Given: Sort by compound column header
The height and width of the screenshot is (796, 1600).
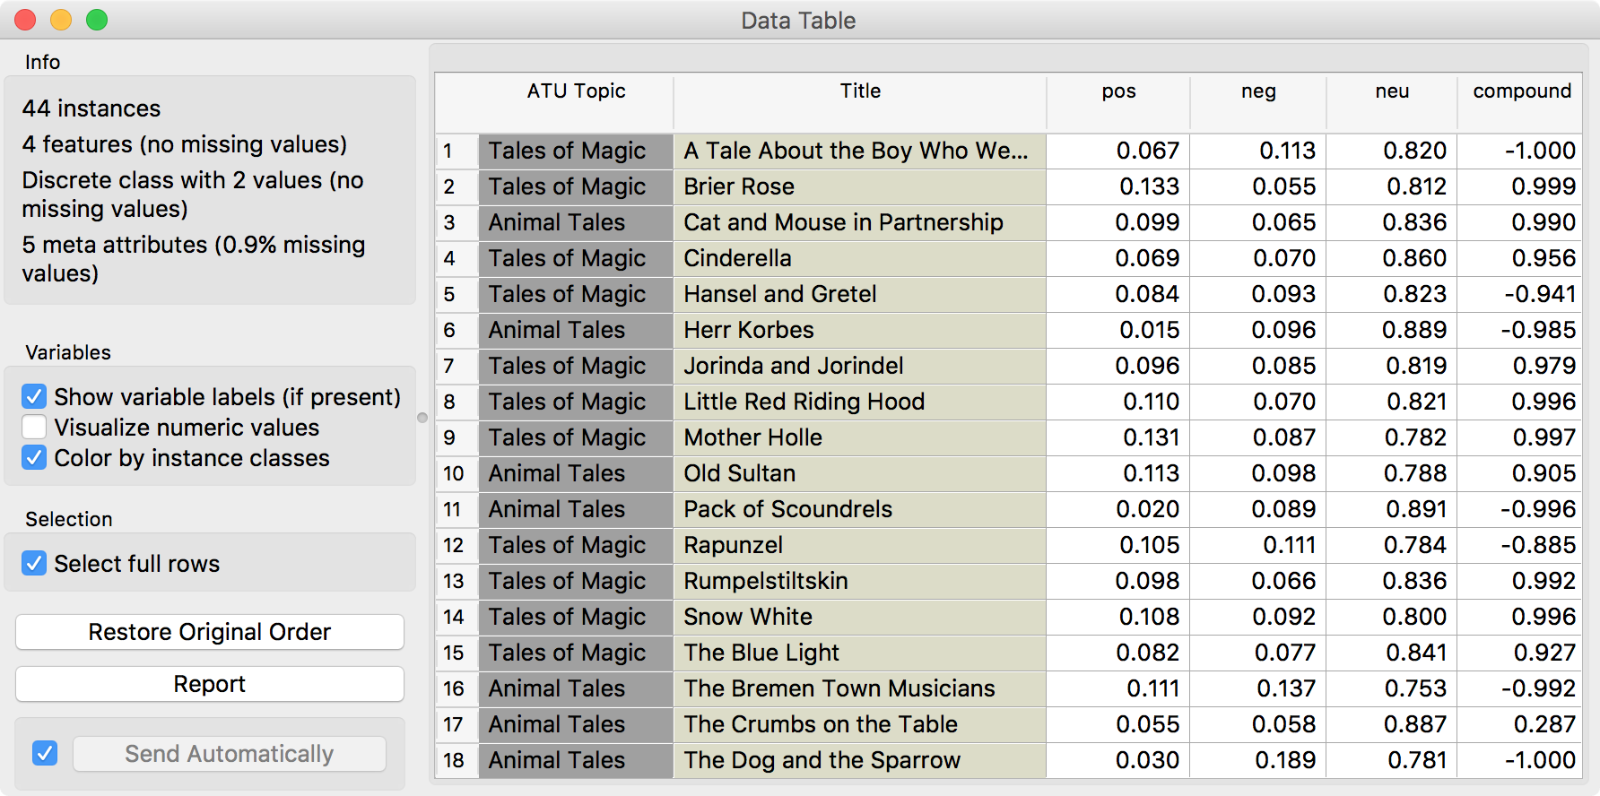Looking at the screenshot, I should 1521,92.
